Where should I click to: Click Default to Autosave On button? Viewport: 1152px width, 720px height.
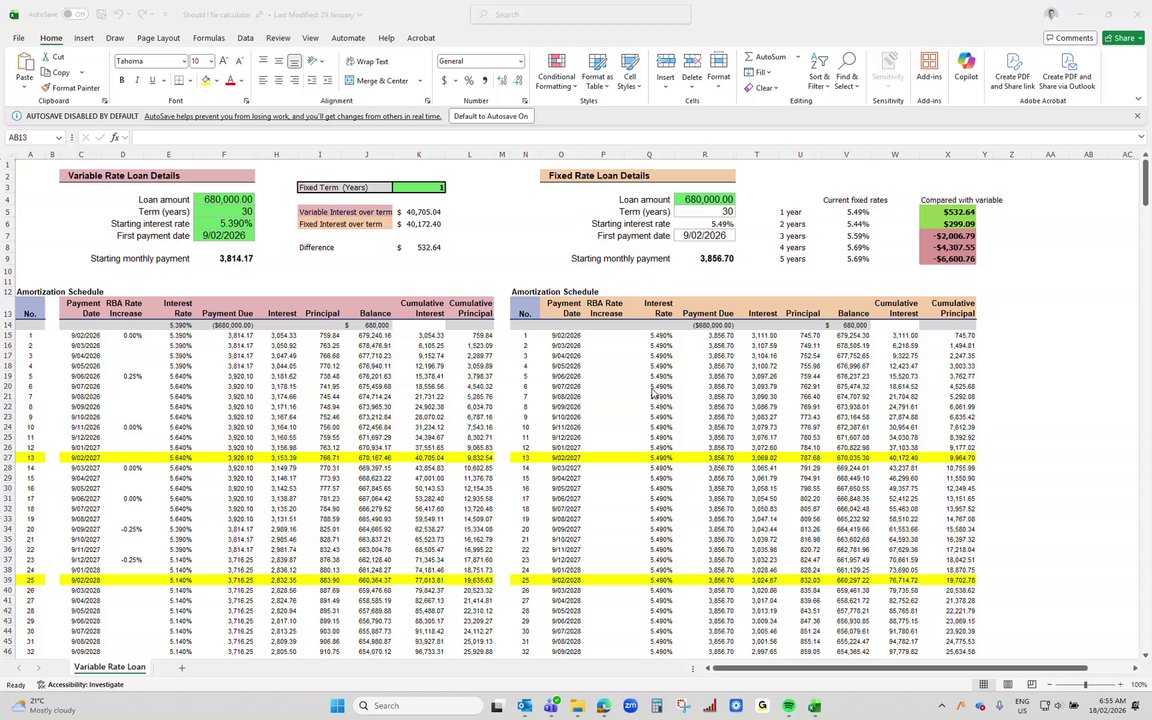pos(491,116)
